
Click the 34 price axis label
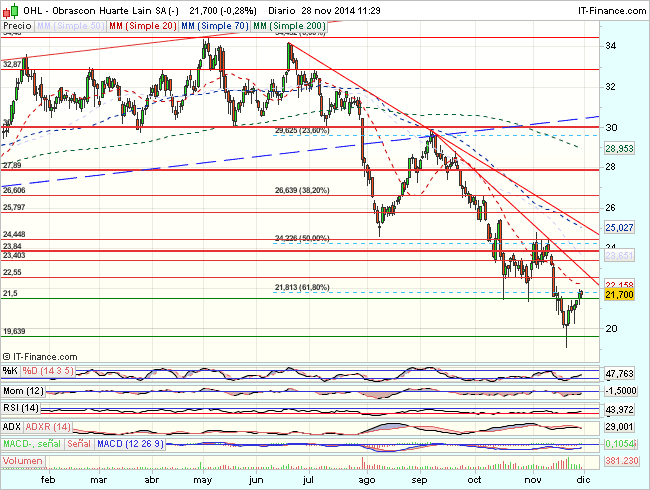point(611,46)
